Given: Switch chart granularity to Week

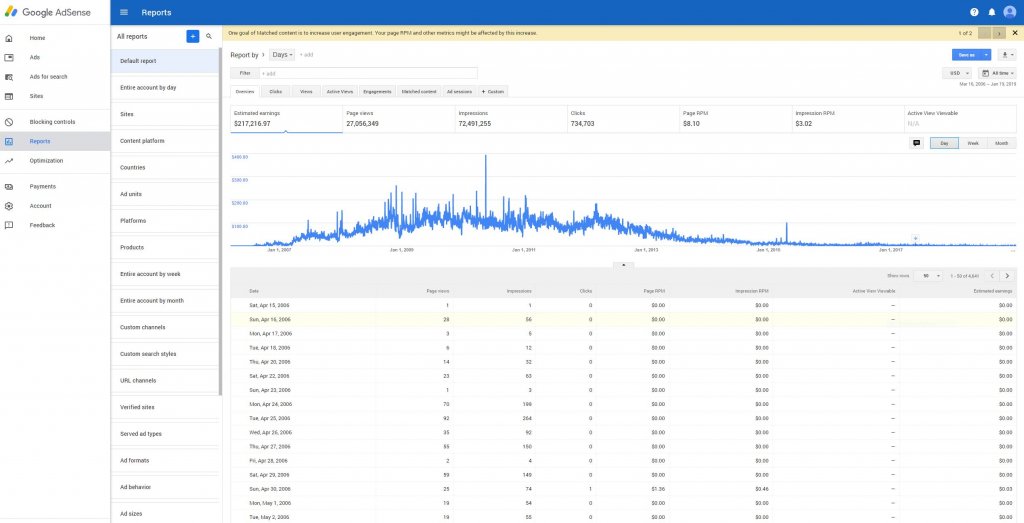Looking at the screenshot, I should tap(972, 143).
